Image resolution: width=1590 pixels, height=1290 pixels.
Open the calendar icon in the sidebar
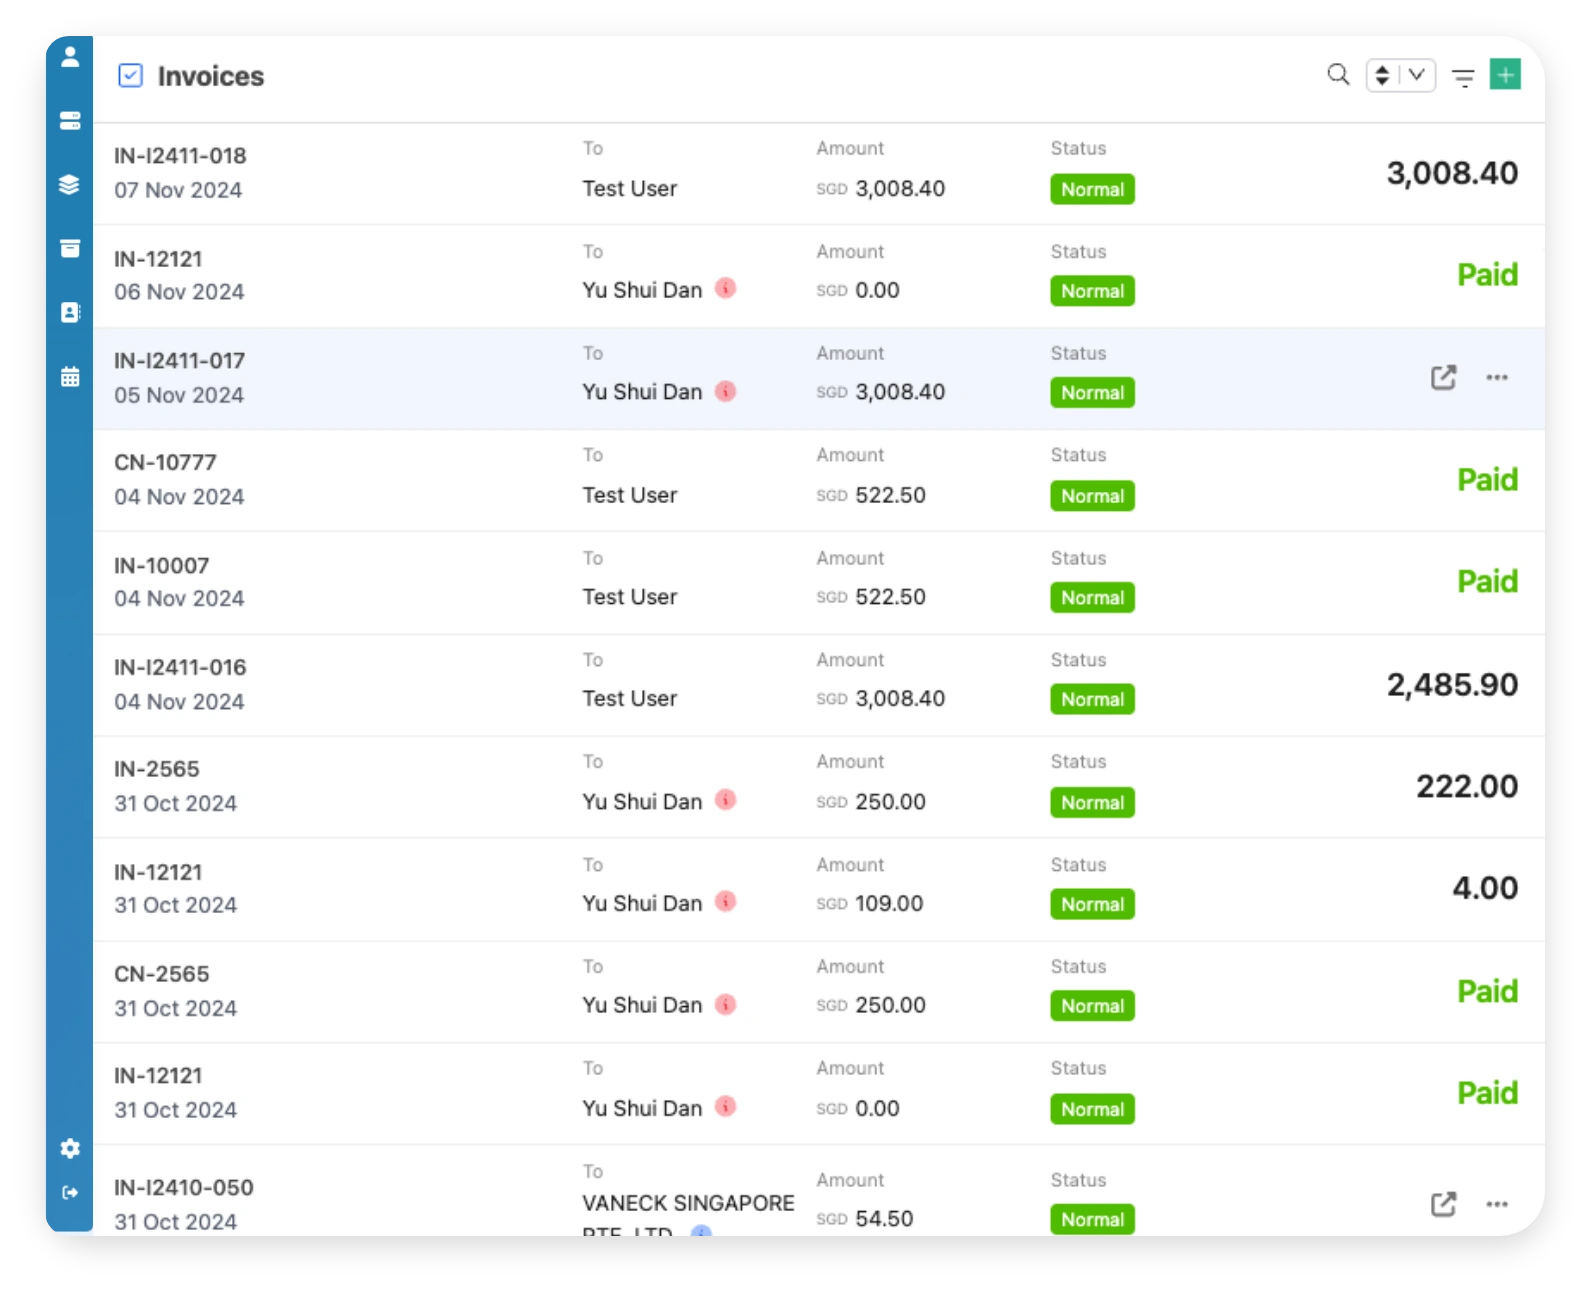(x=70, y=377)
